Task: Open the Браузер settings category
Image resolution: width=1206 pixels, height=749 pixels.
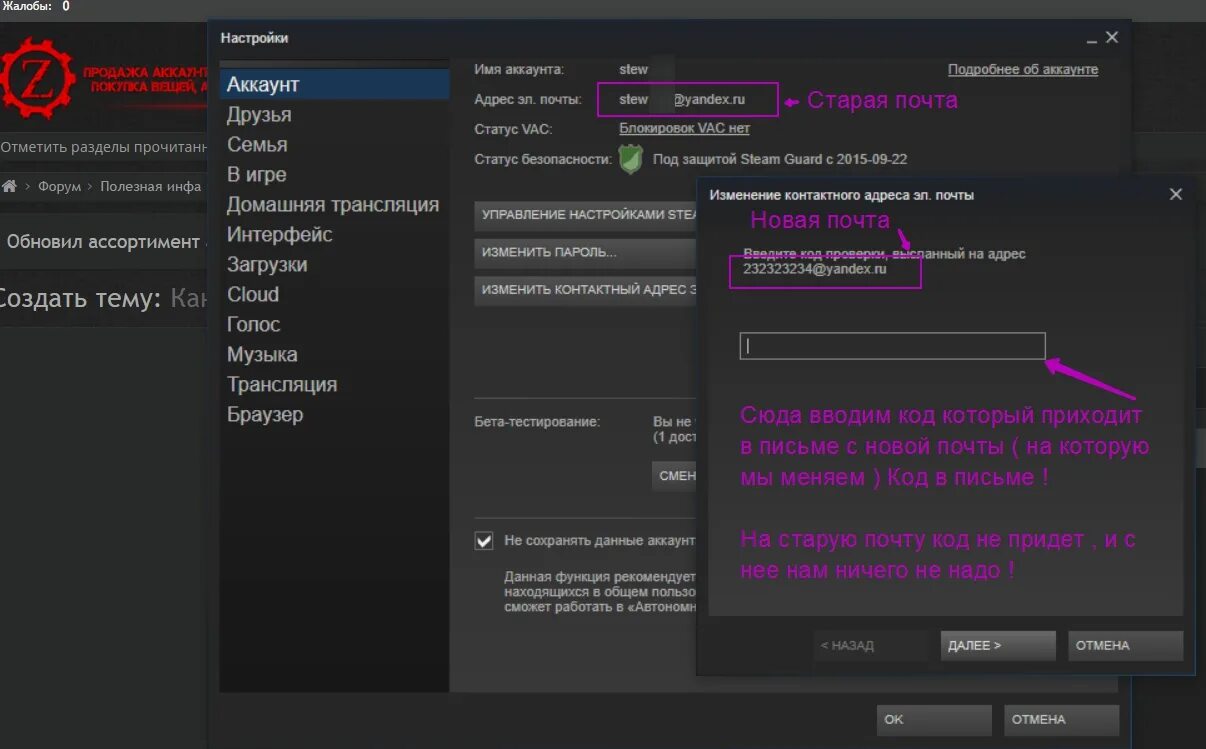Action: [334, 415]
